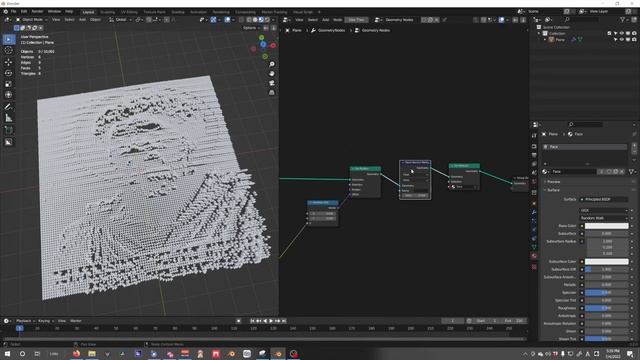Open the GGX distribution dropdown
This screenshot has width=640, height=360.
pyautogui.click(x=604, y=210)
